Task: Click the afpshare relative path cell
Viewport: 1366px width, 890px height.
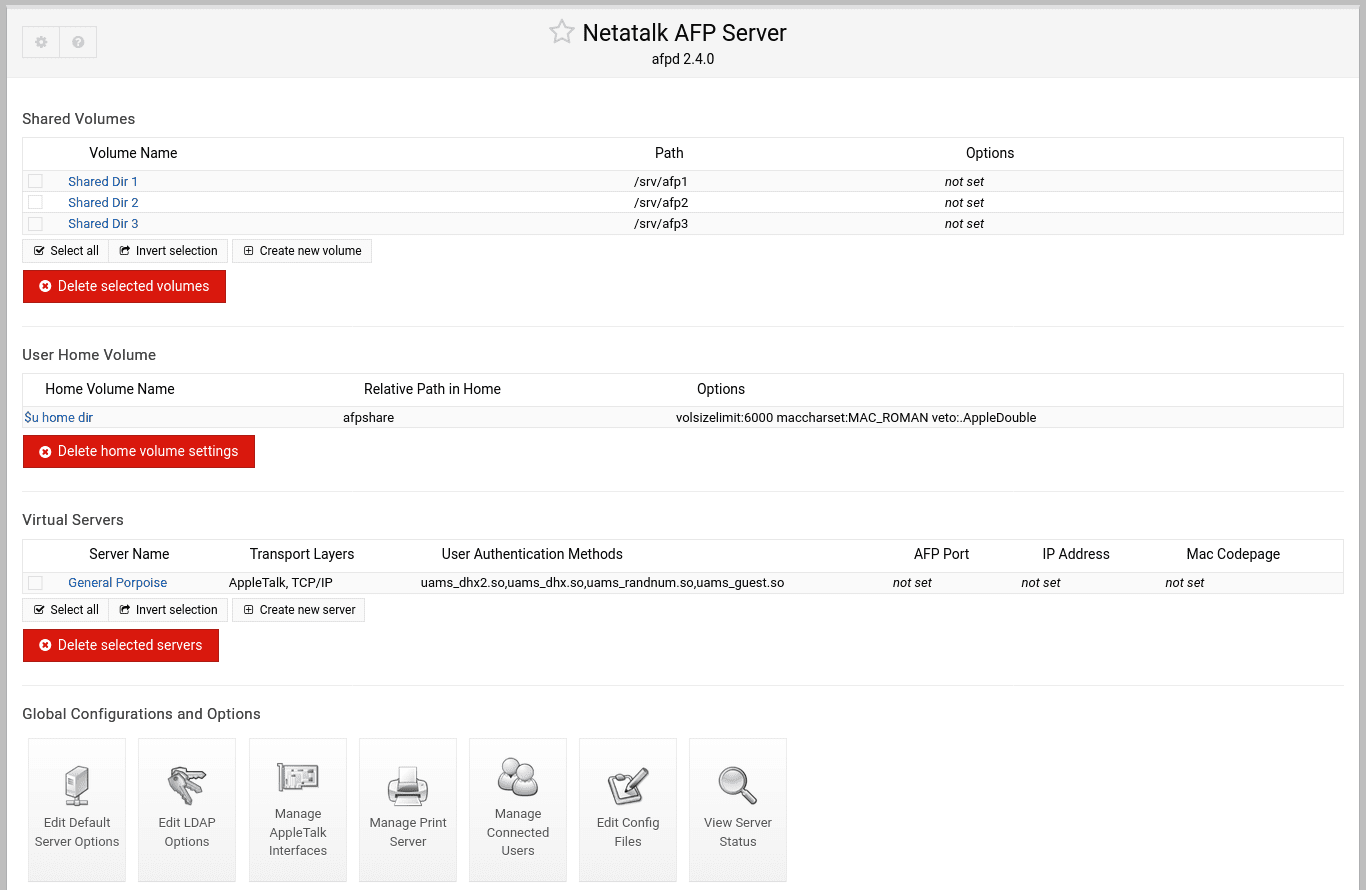Action: tap(368, 418)
